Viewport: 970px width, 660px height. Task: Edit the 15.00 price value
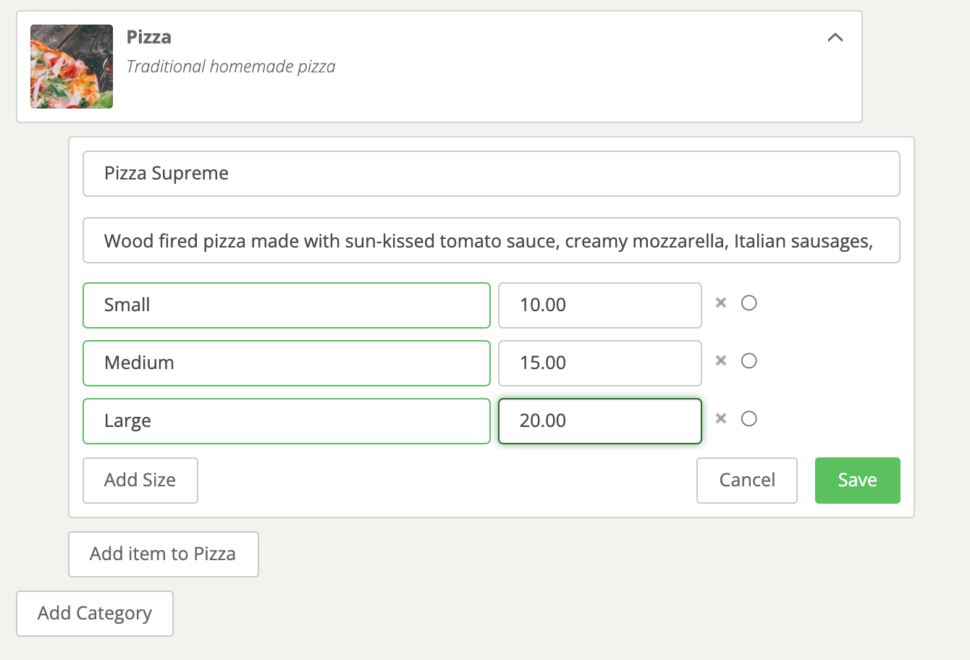(x=599, y=363)
